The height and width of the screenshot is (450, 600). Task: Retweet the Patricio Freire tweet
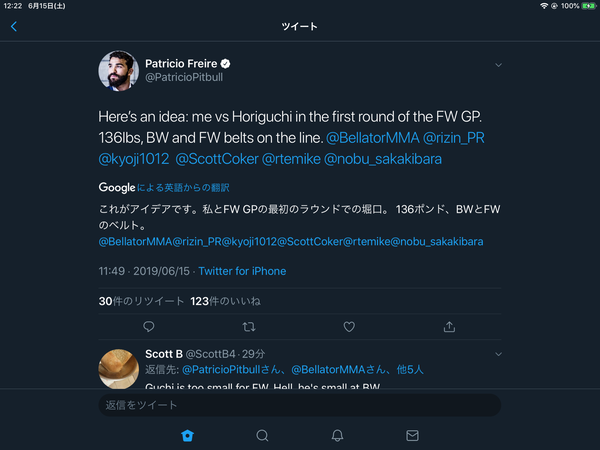[x=249, y=326]
